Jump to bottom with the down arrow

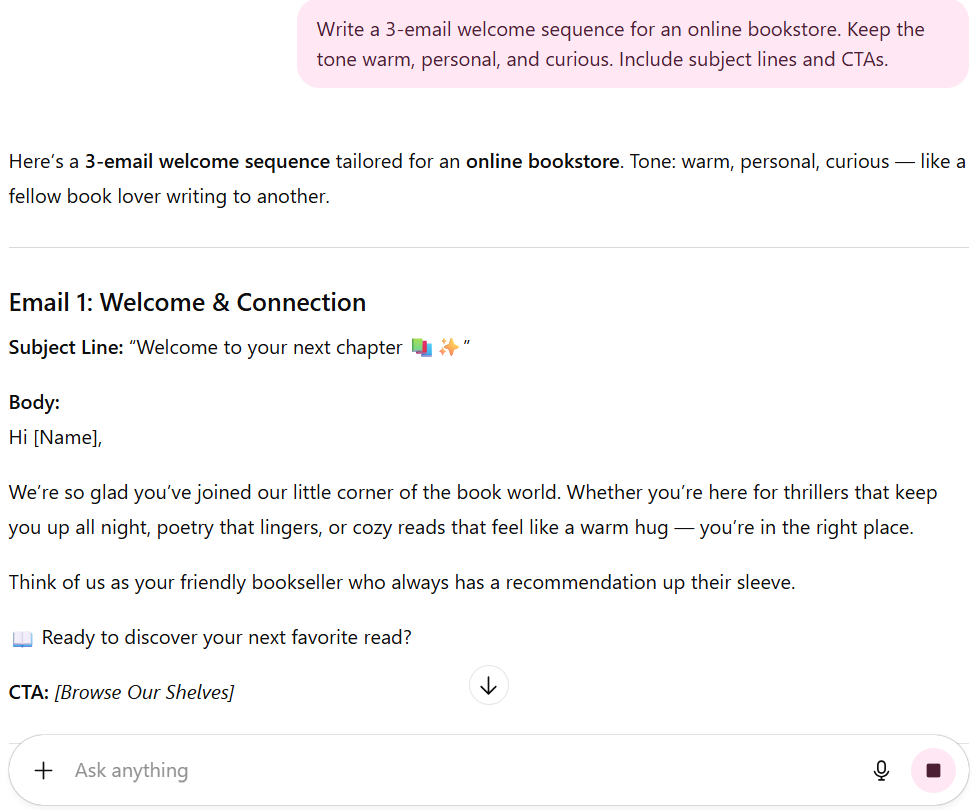click(488, 685)
